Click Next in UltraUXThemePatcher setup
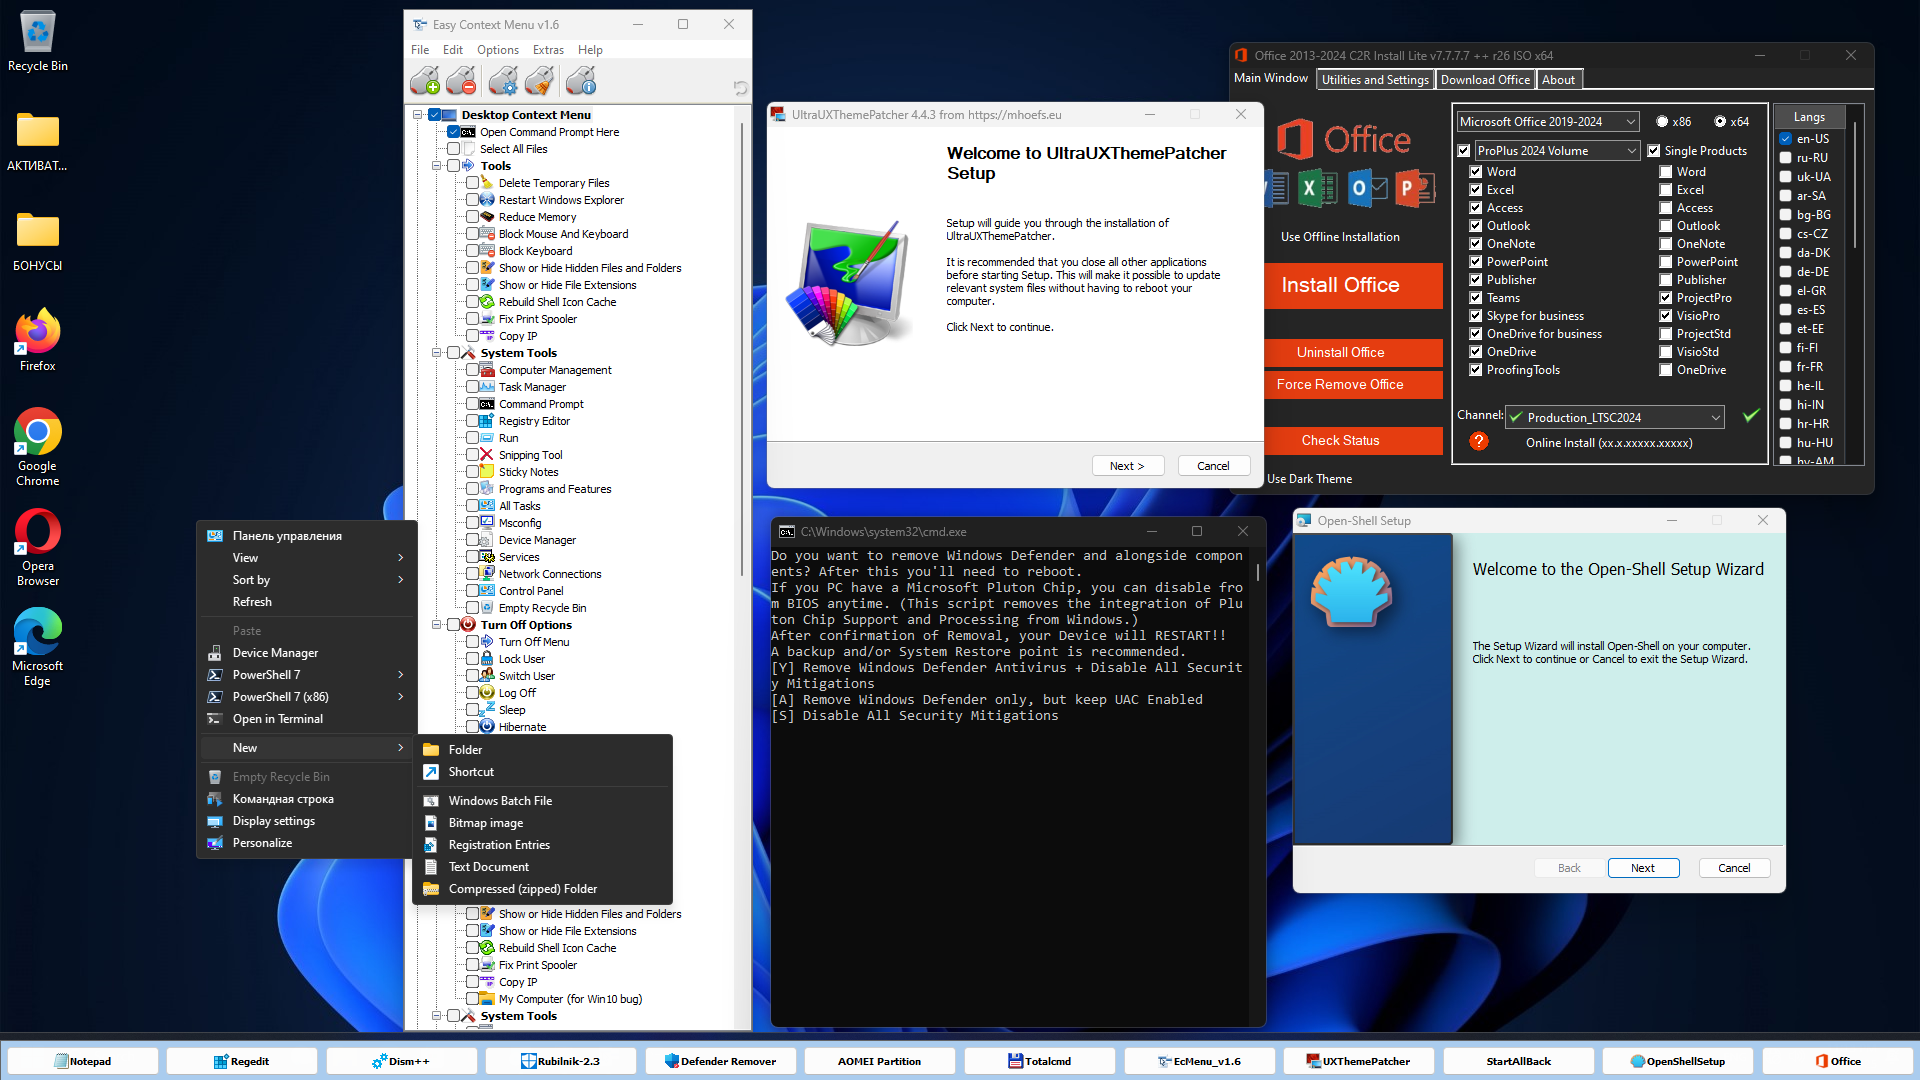The width and height of the screenshot is (1920, 1080). pyautogui.click(x=1127, y=466)
